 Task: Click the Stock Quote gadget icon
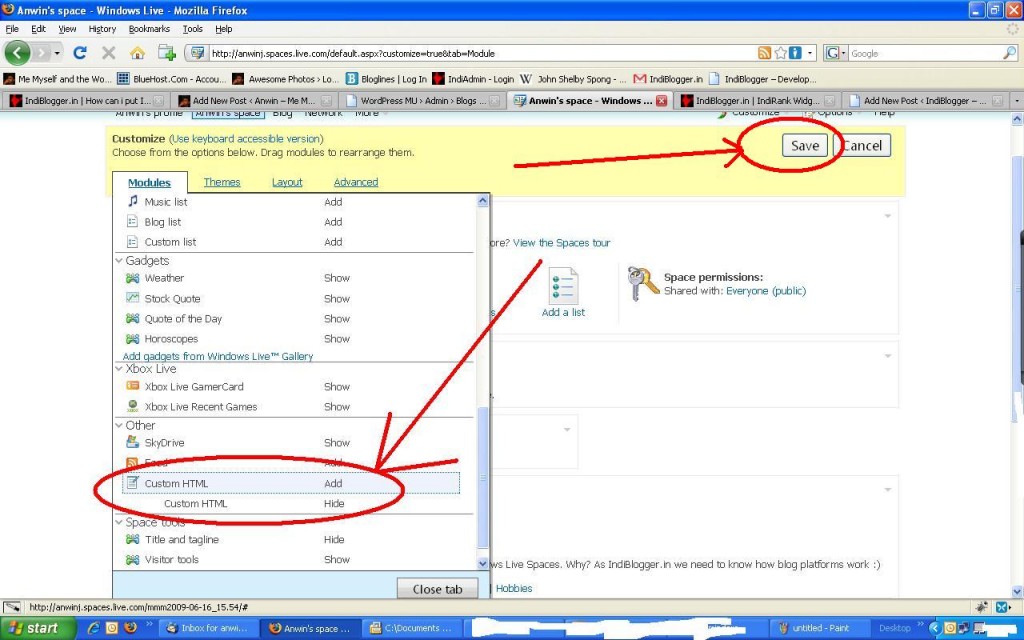tap(133, 298)
